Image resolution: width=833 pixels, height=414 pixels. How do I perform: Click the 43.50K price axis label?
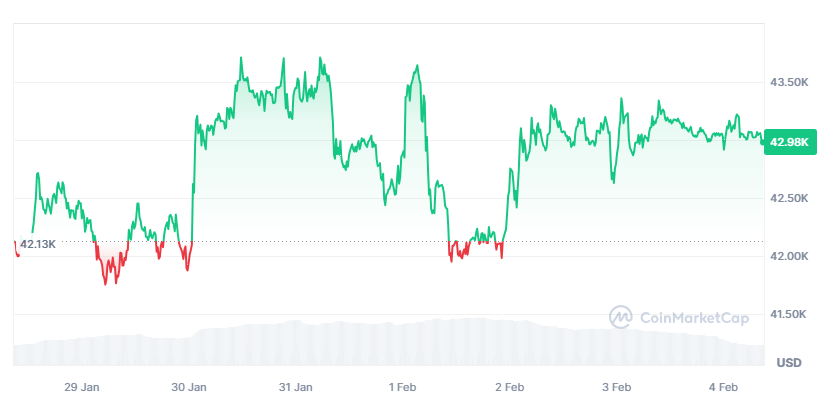791,82
